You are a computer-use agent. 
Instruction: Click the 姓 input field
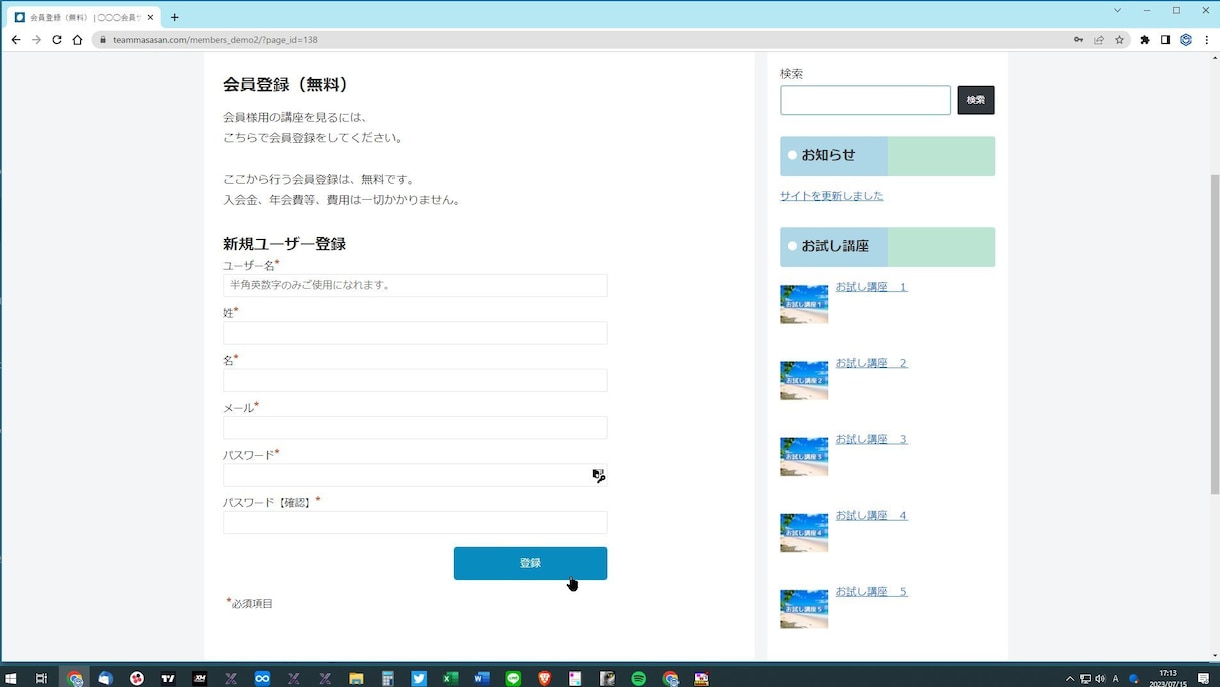[415, 333]
